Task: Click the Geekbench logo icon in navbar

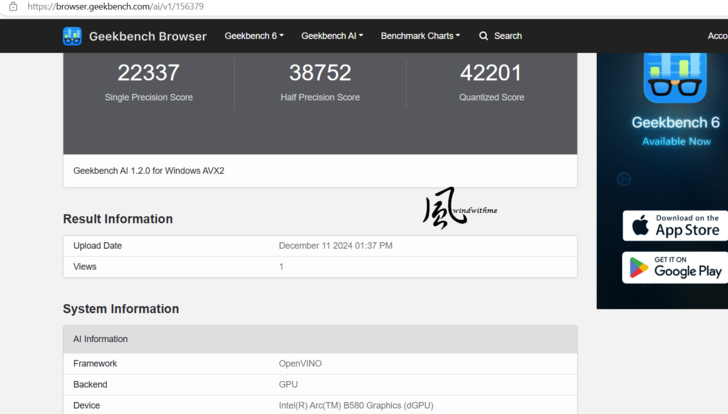Action: click(x=73, y=36)
